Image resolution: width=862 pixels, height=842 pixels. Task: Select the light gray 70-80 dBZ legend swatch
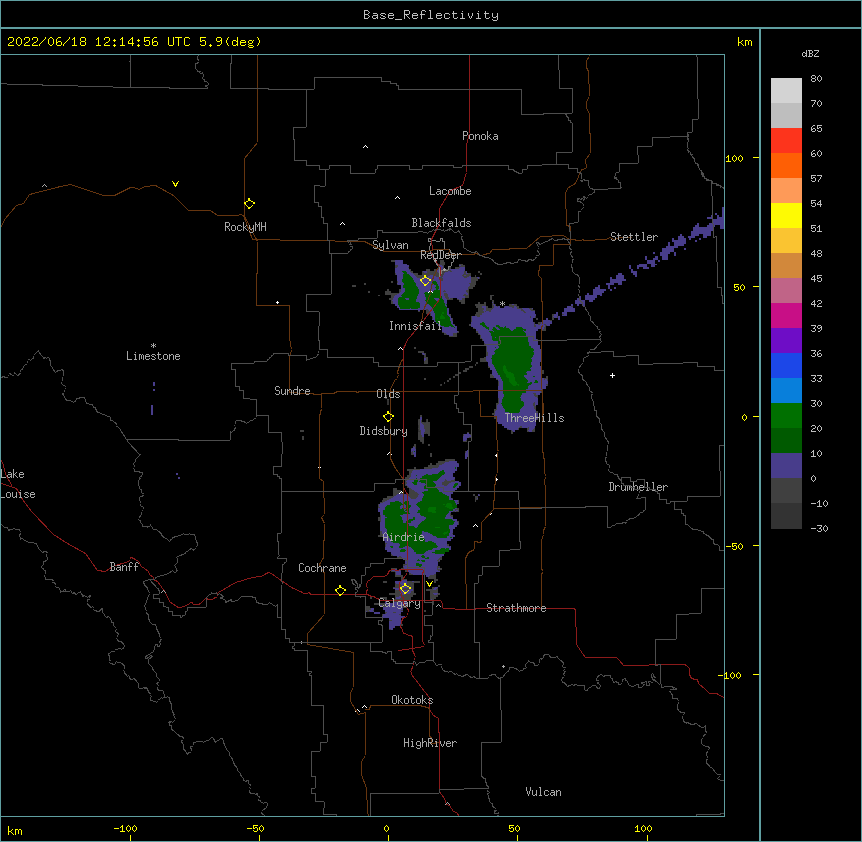point(786,91)
